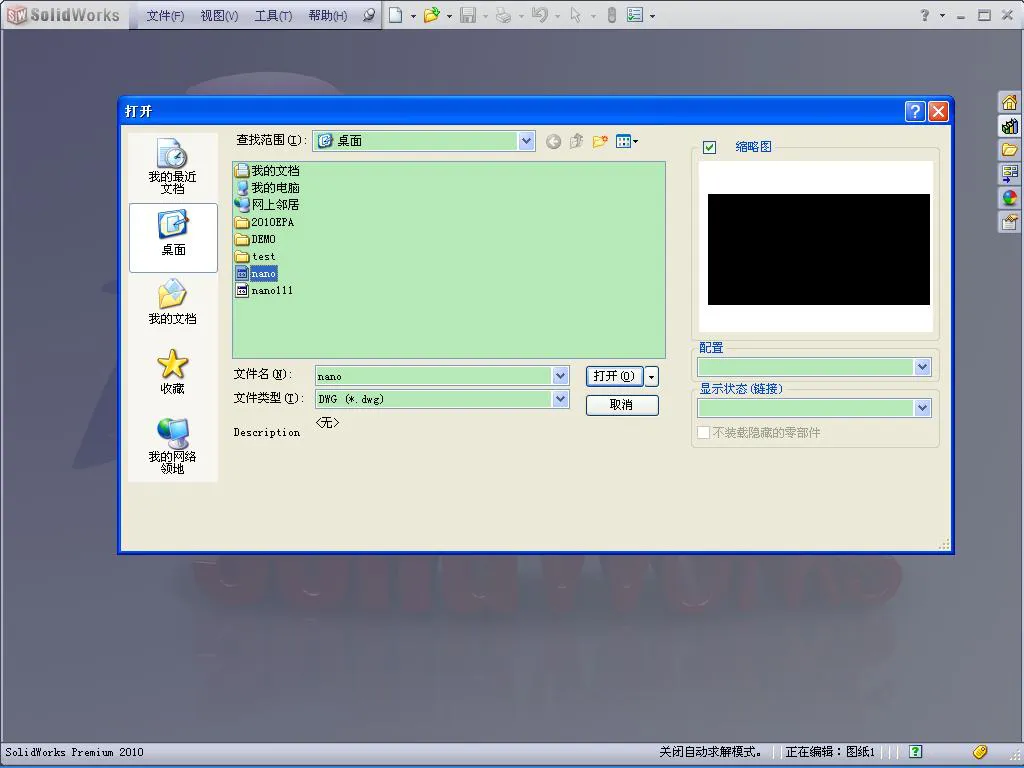Click the search icon beside the Help menu
1024x768 pixels.
[369, 14]
